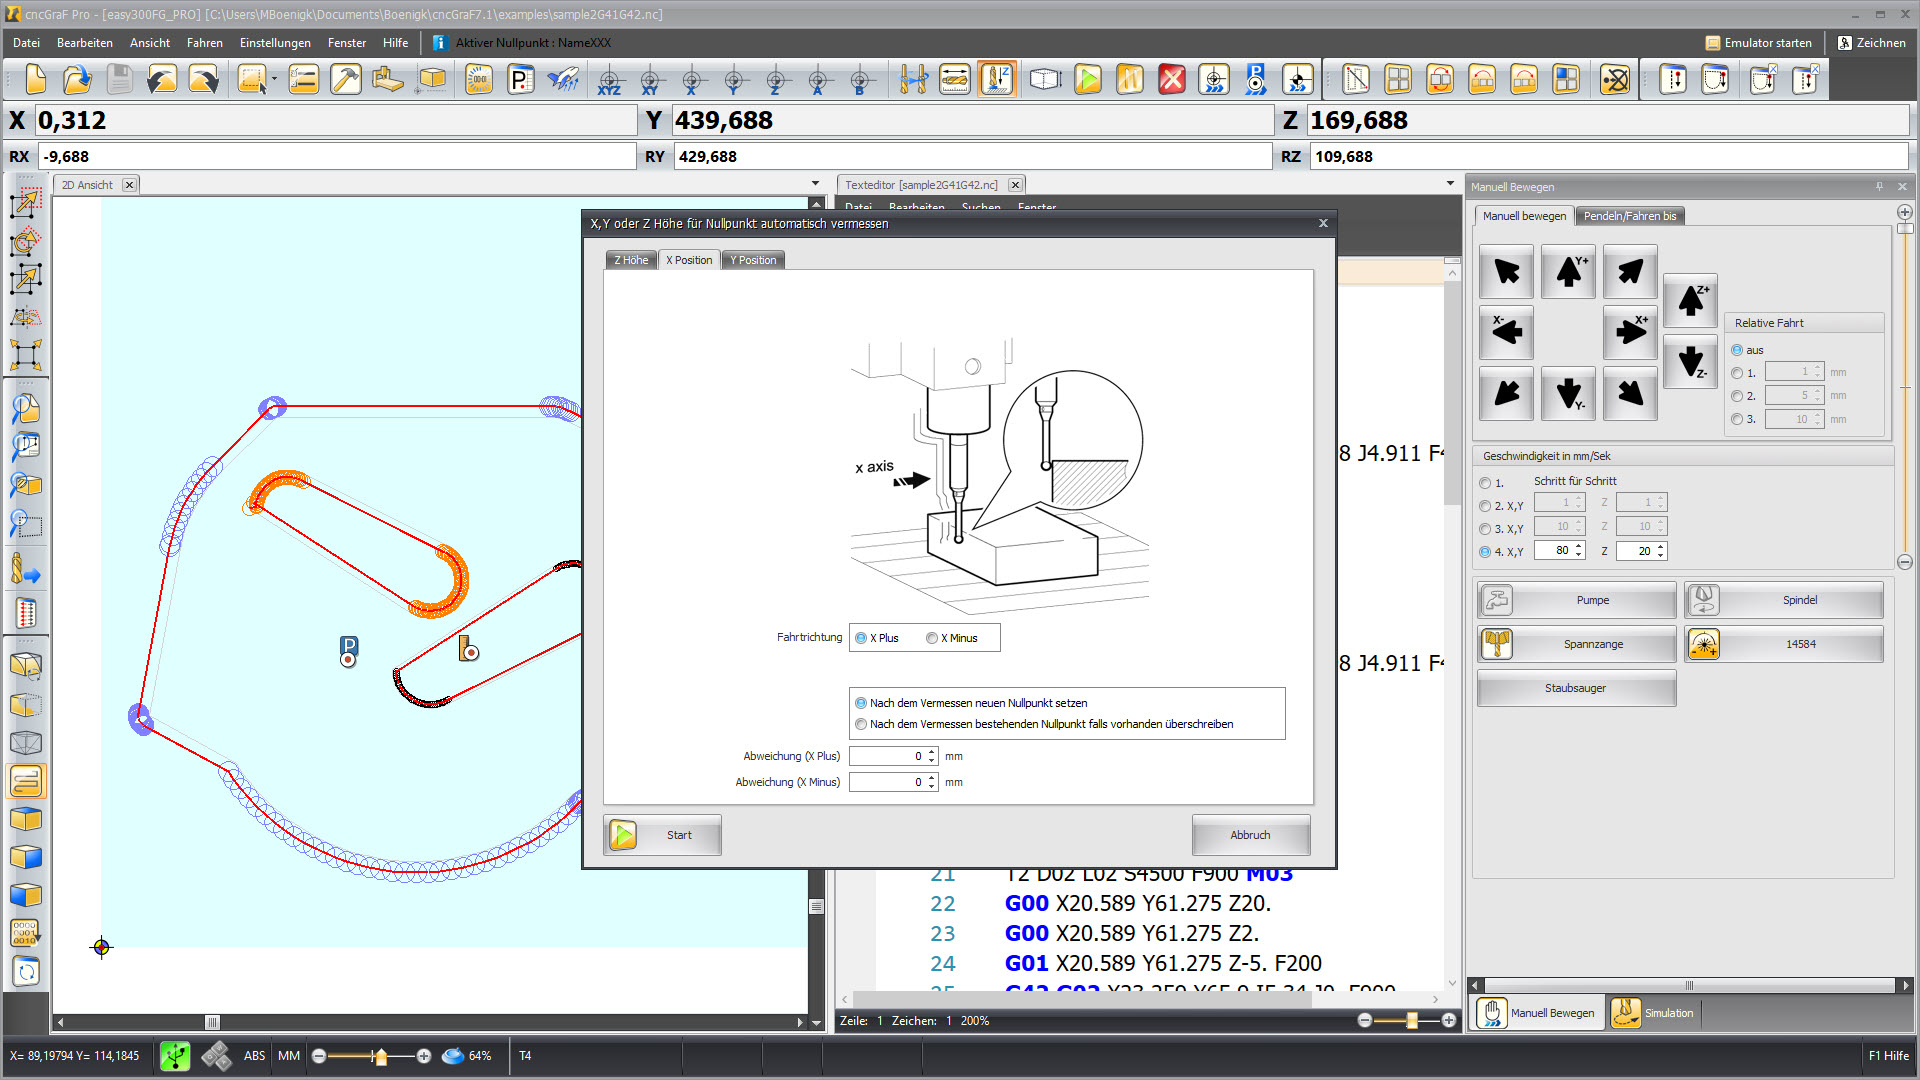Switch to the Pendeln/Fahren bis tab

[1630, 216]
